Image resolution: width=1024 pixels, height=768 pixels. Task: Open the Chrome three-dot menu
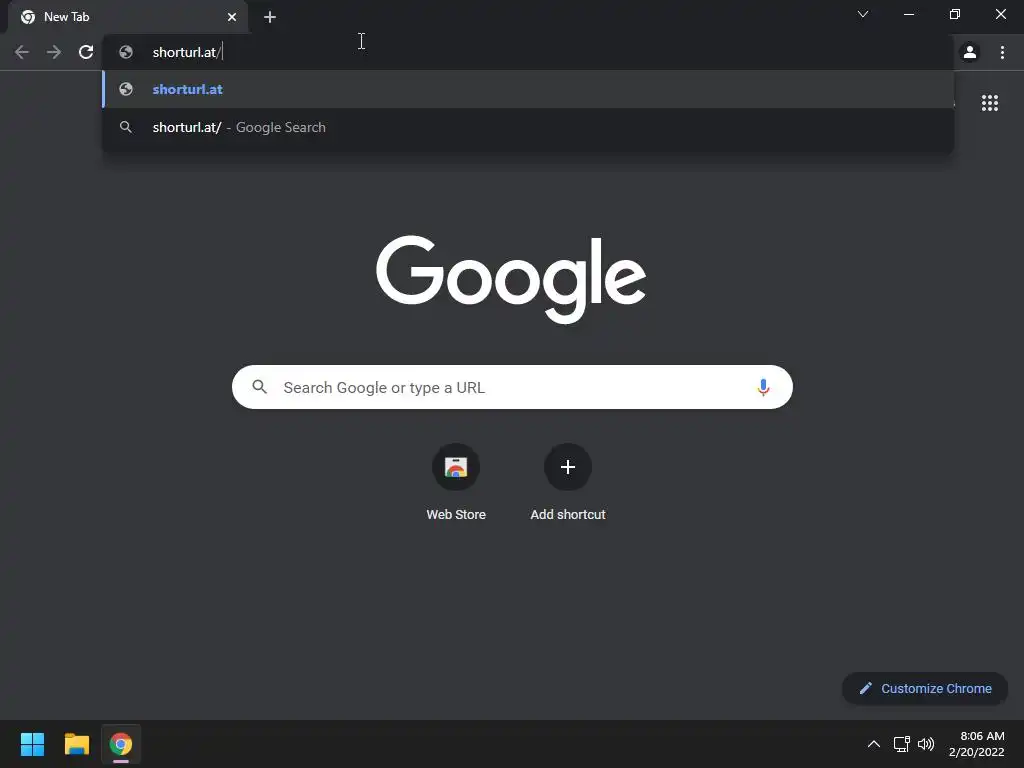(1002, 52)
